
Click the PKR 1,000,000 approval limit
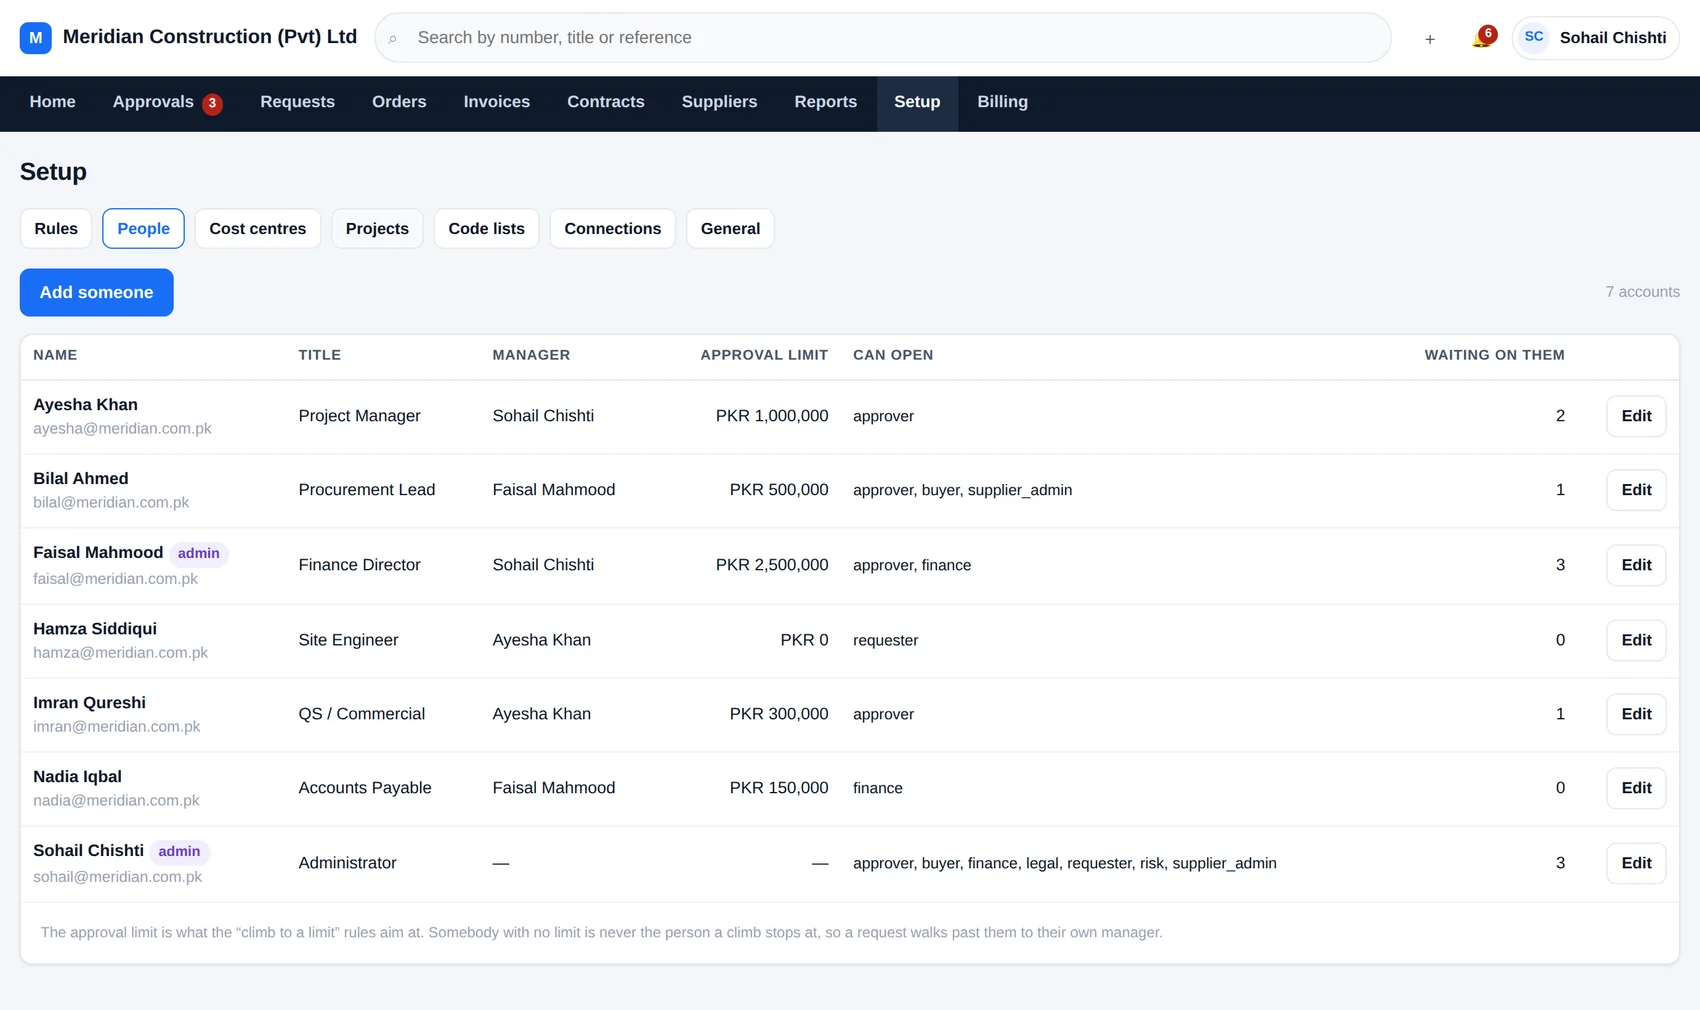(772, 416)
